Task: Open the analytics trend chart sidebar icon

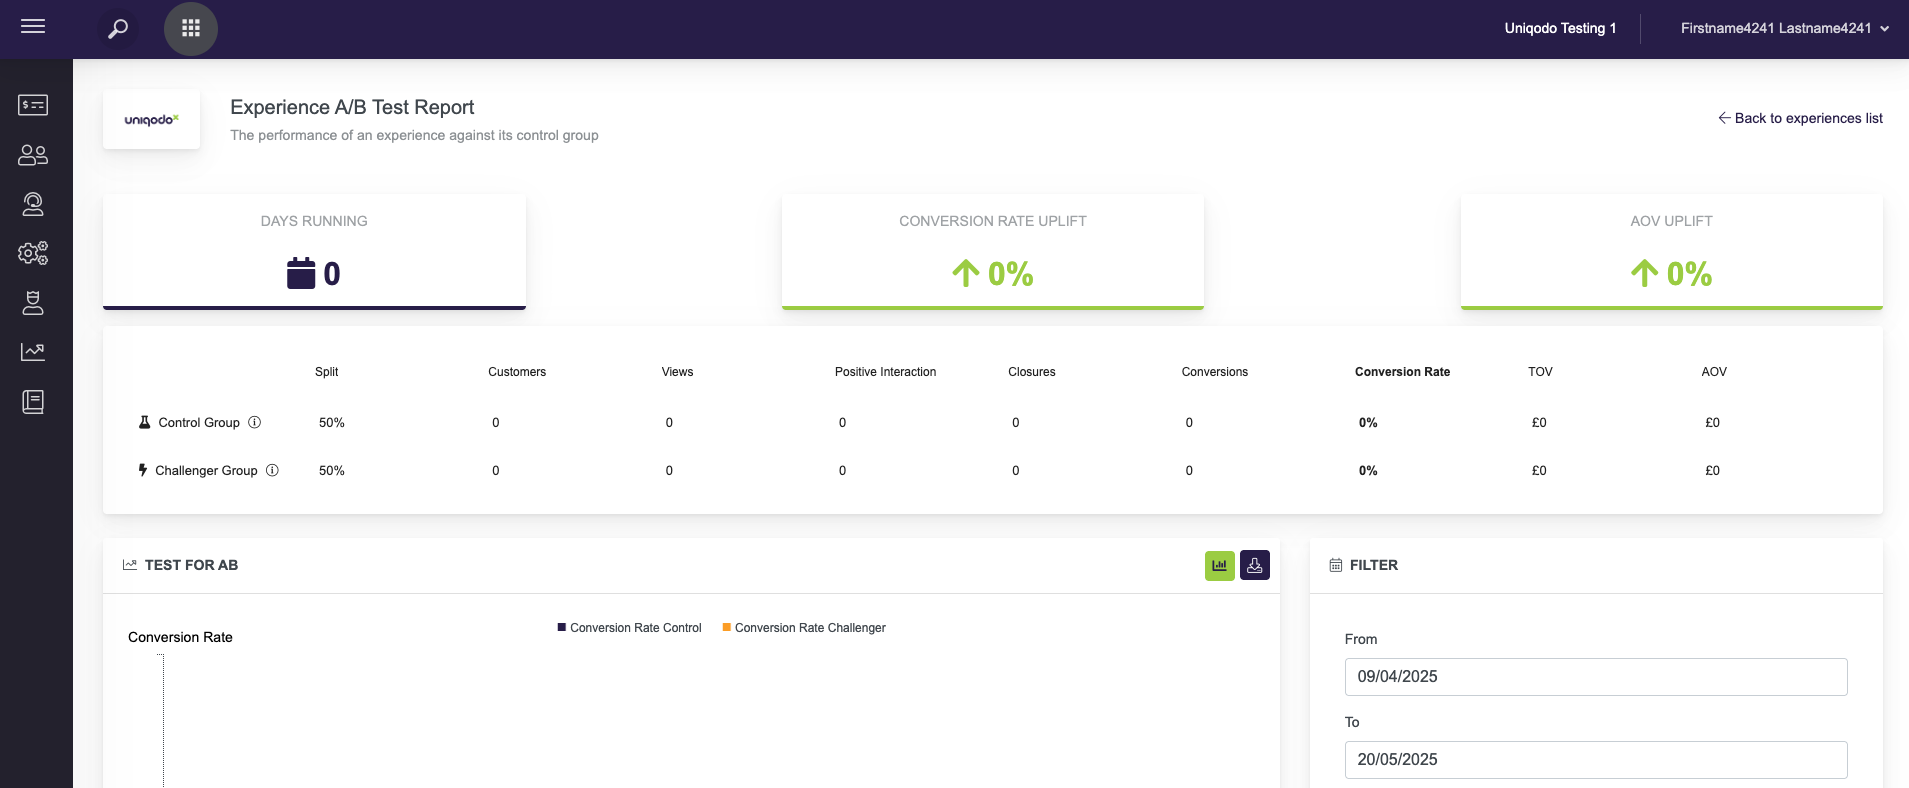Action: click(33, 352)
